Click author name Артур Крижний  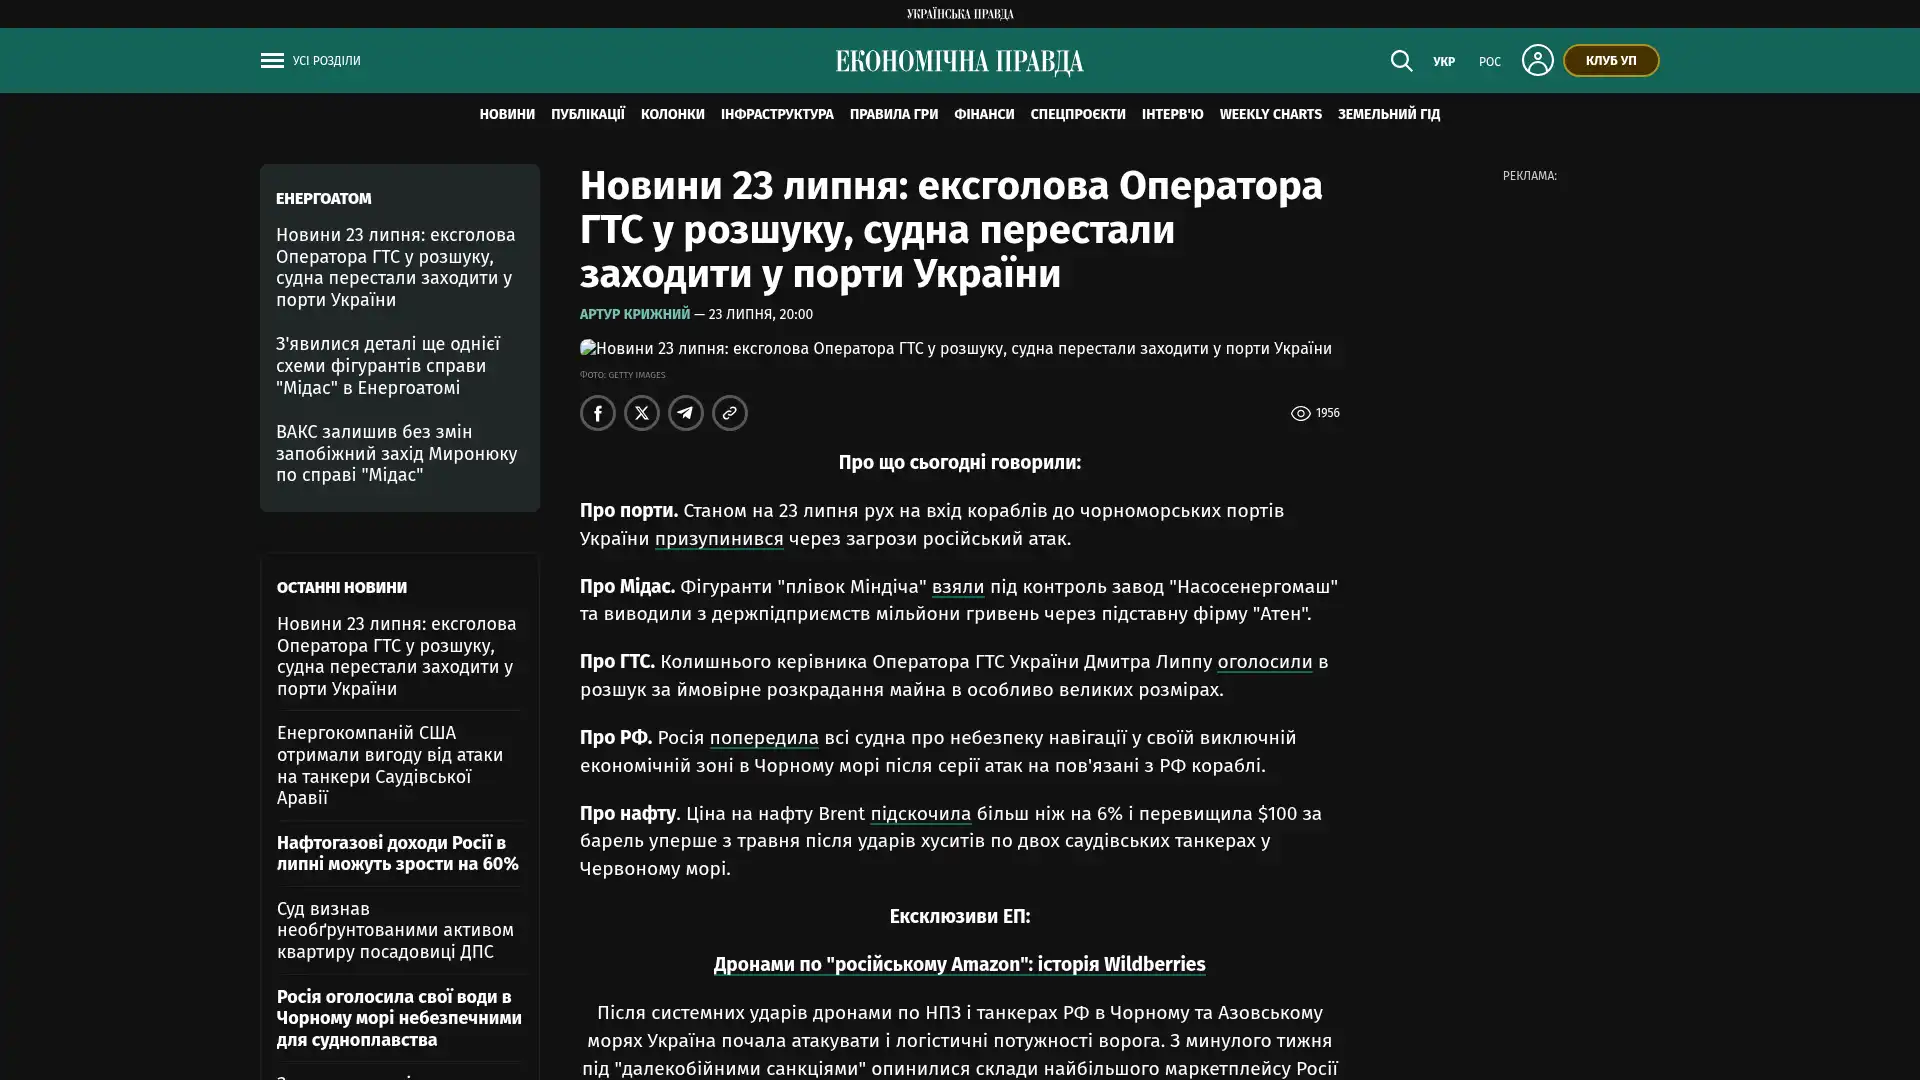coord(635,314)
